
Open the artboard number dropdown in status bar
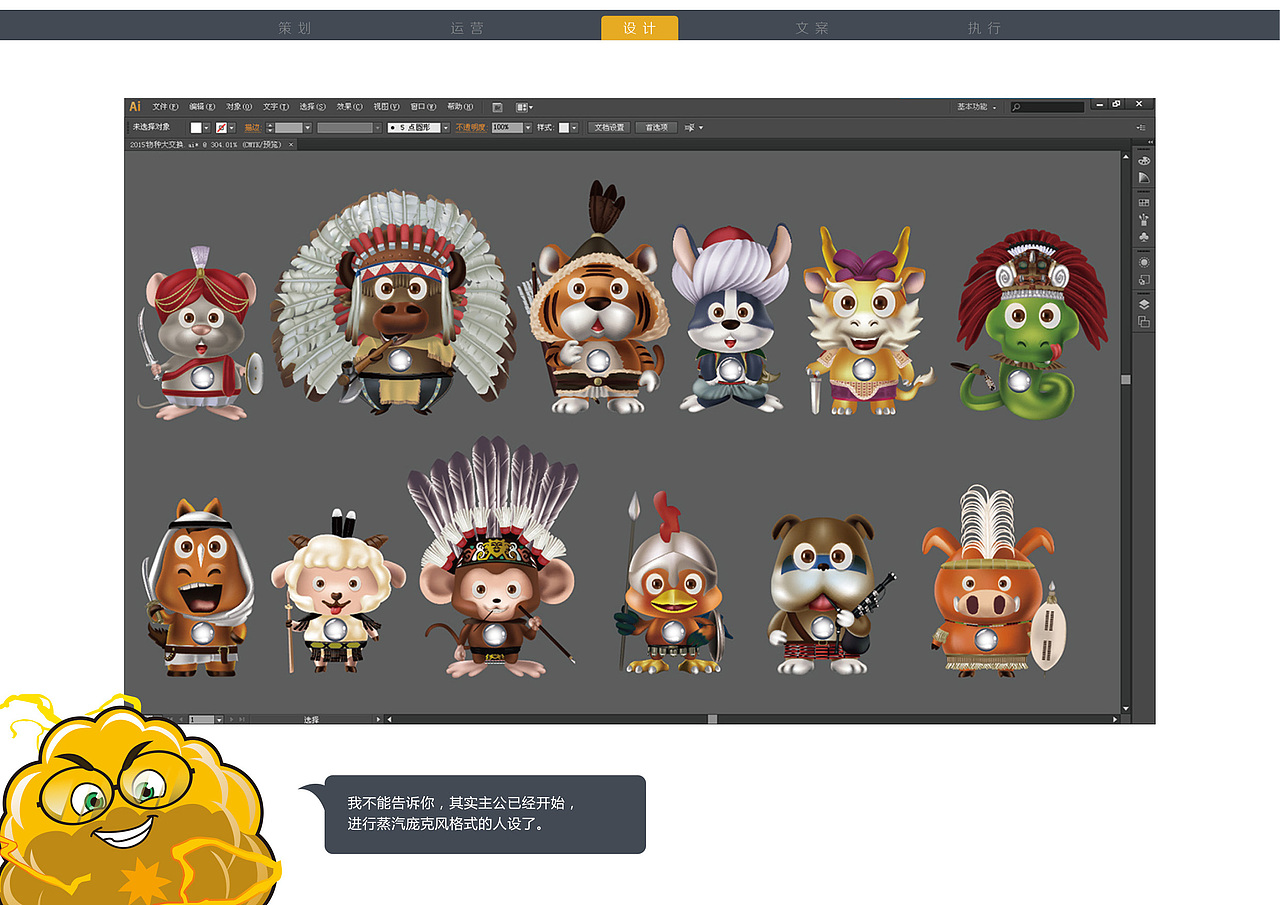[x=219, y=719]
